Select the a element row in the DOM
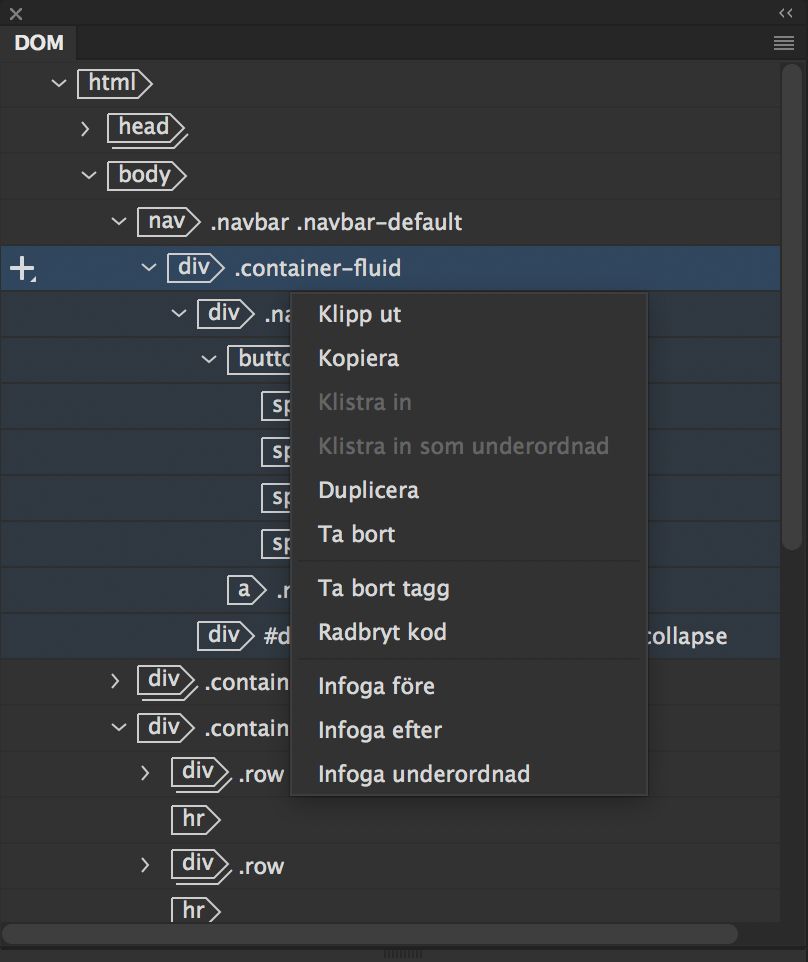This screenshot has height=962, width=808. coord(244,590)
